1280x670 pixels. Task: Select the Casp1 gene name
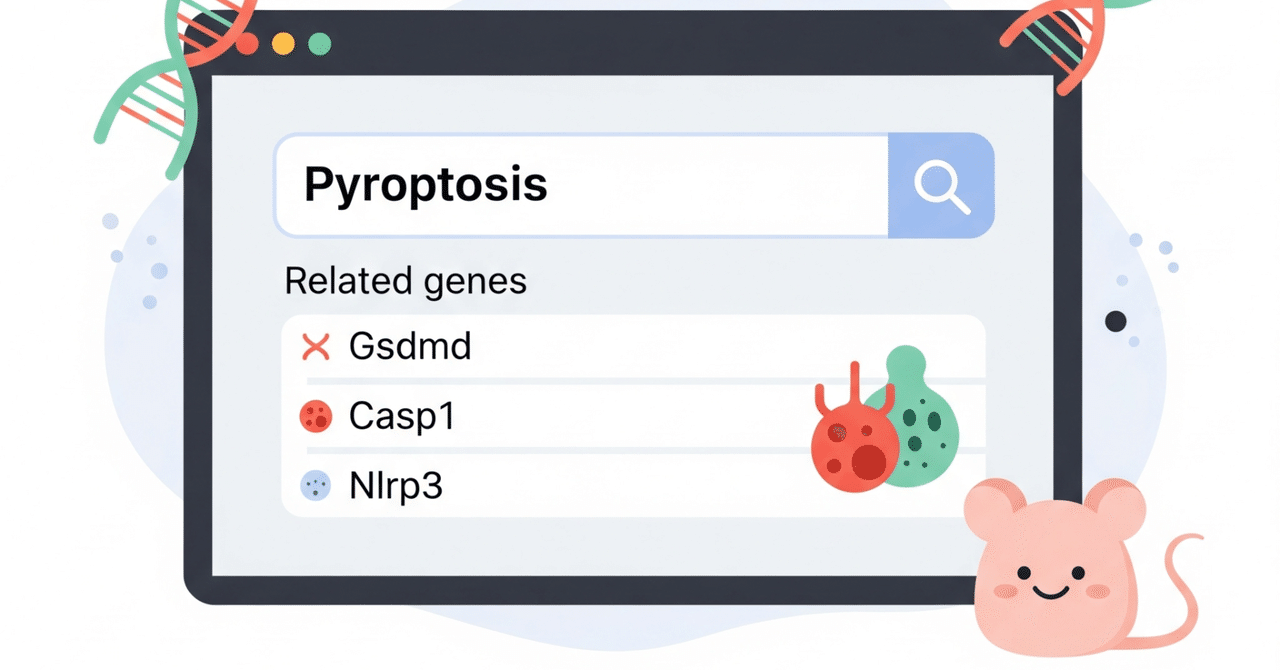[x=402, y=416]
